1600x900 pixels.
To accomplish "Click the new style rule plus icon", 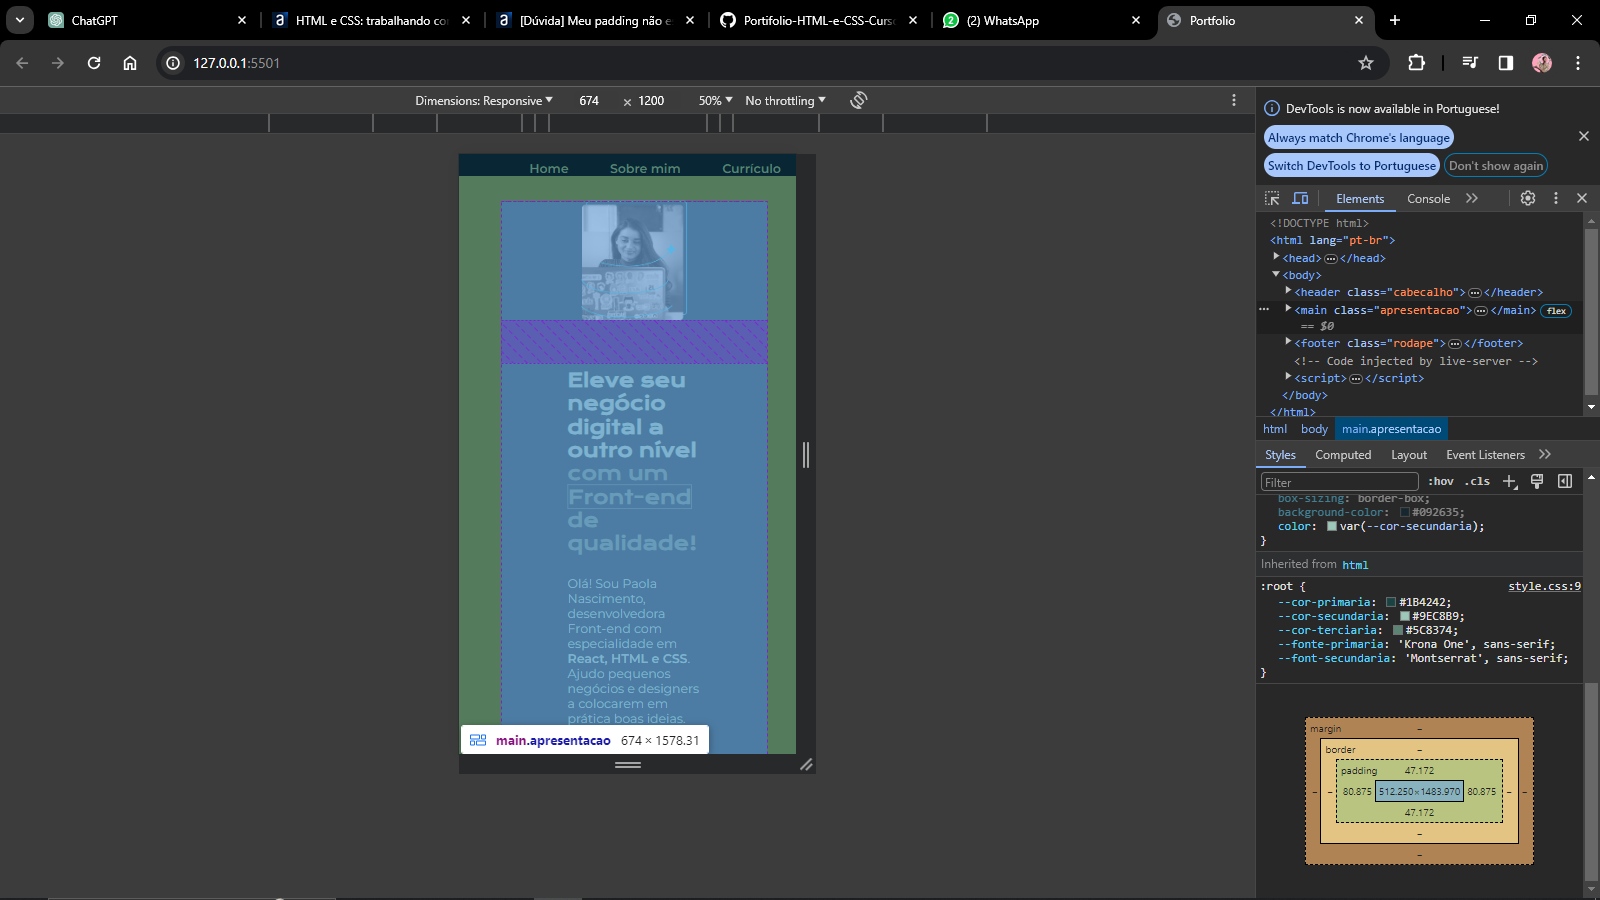I will [1510, 481].
